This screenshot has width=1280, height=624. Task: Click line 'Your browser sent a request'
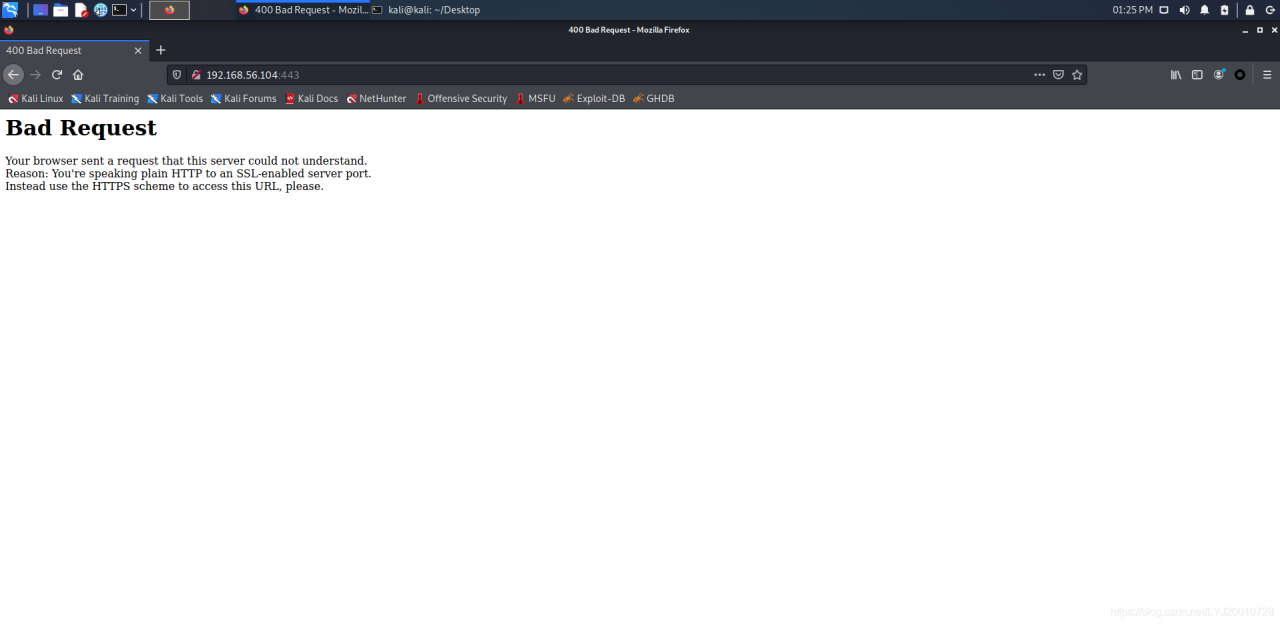[x=186, y=161]
